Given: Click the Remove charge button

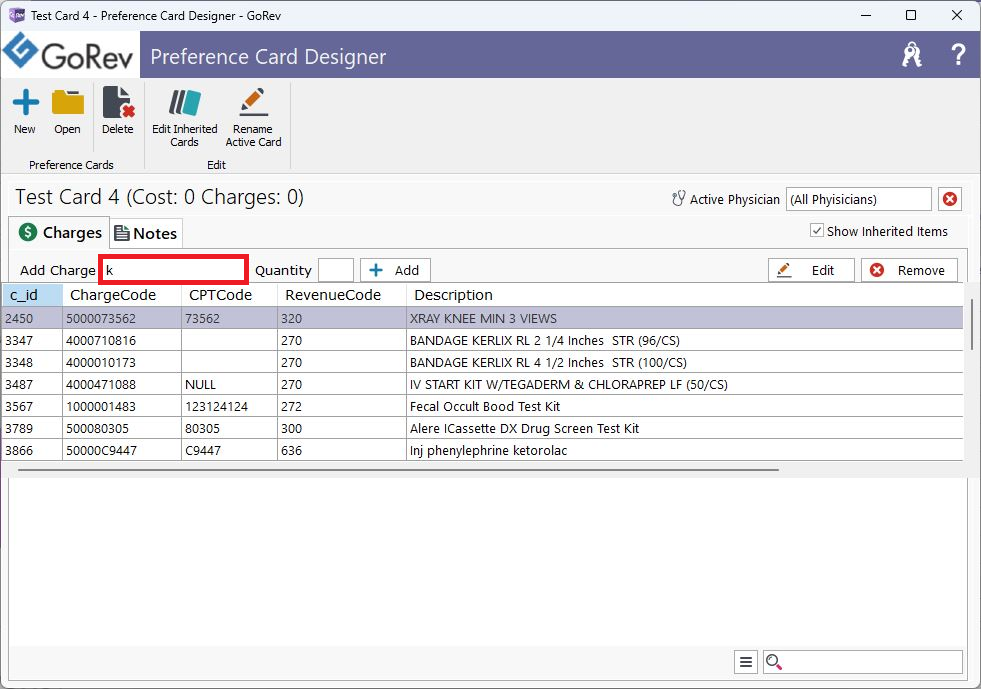Looking at the screenshot, I should [x=909, y=270].
